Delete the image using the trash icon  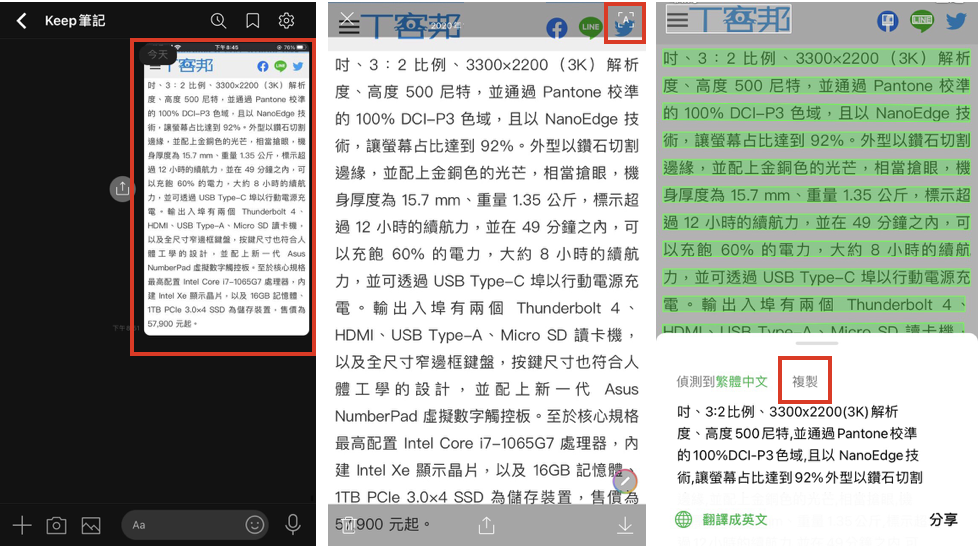click(349, 525)
